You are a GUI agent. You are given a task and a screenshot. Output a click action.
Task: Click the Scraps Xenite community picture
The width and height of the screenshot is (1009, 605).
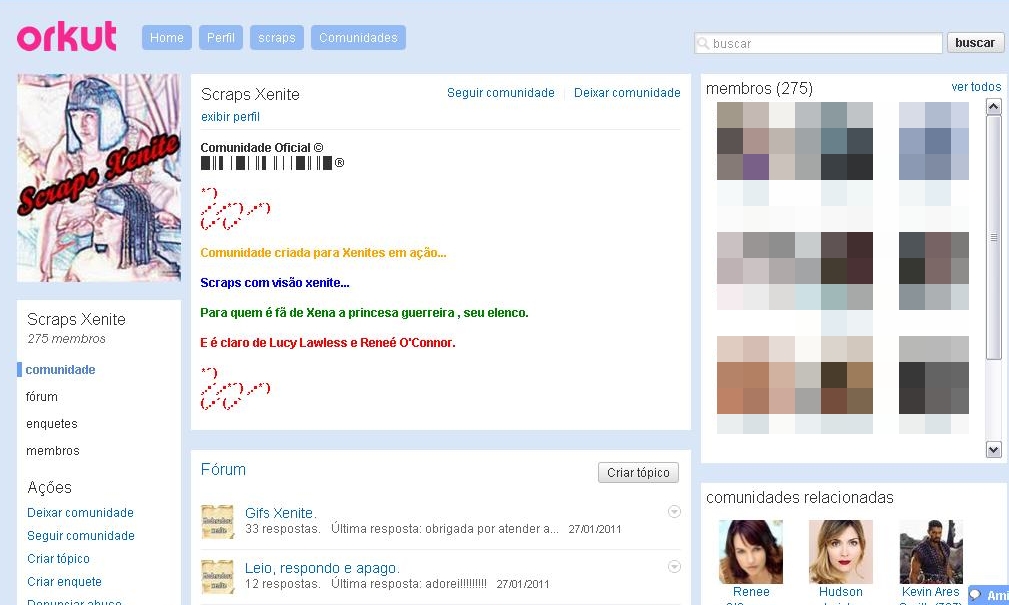tap(98, 178)
